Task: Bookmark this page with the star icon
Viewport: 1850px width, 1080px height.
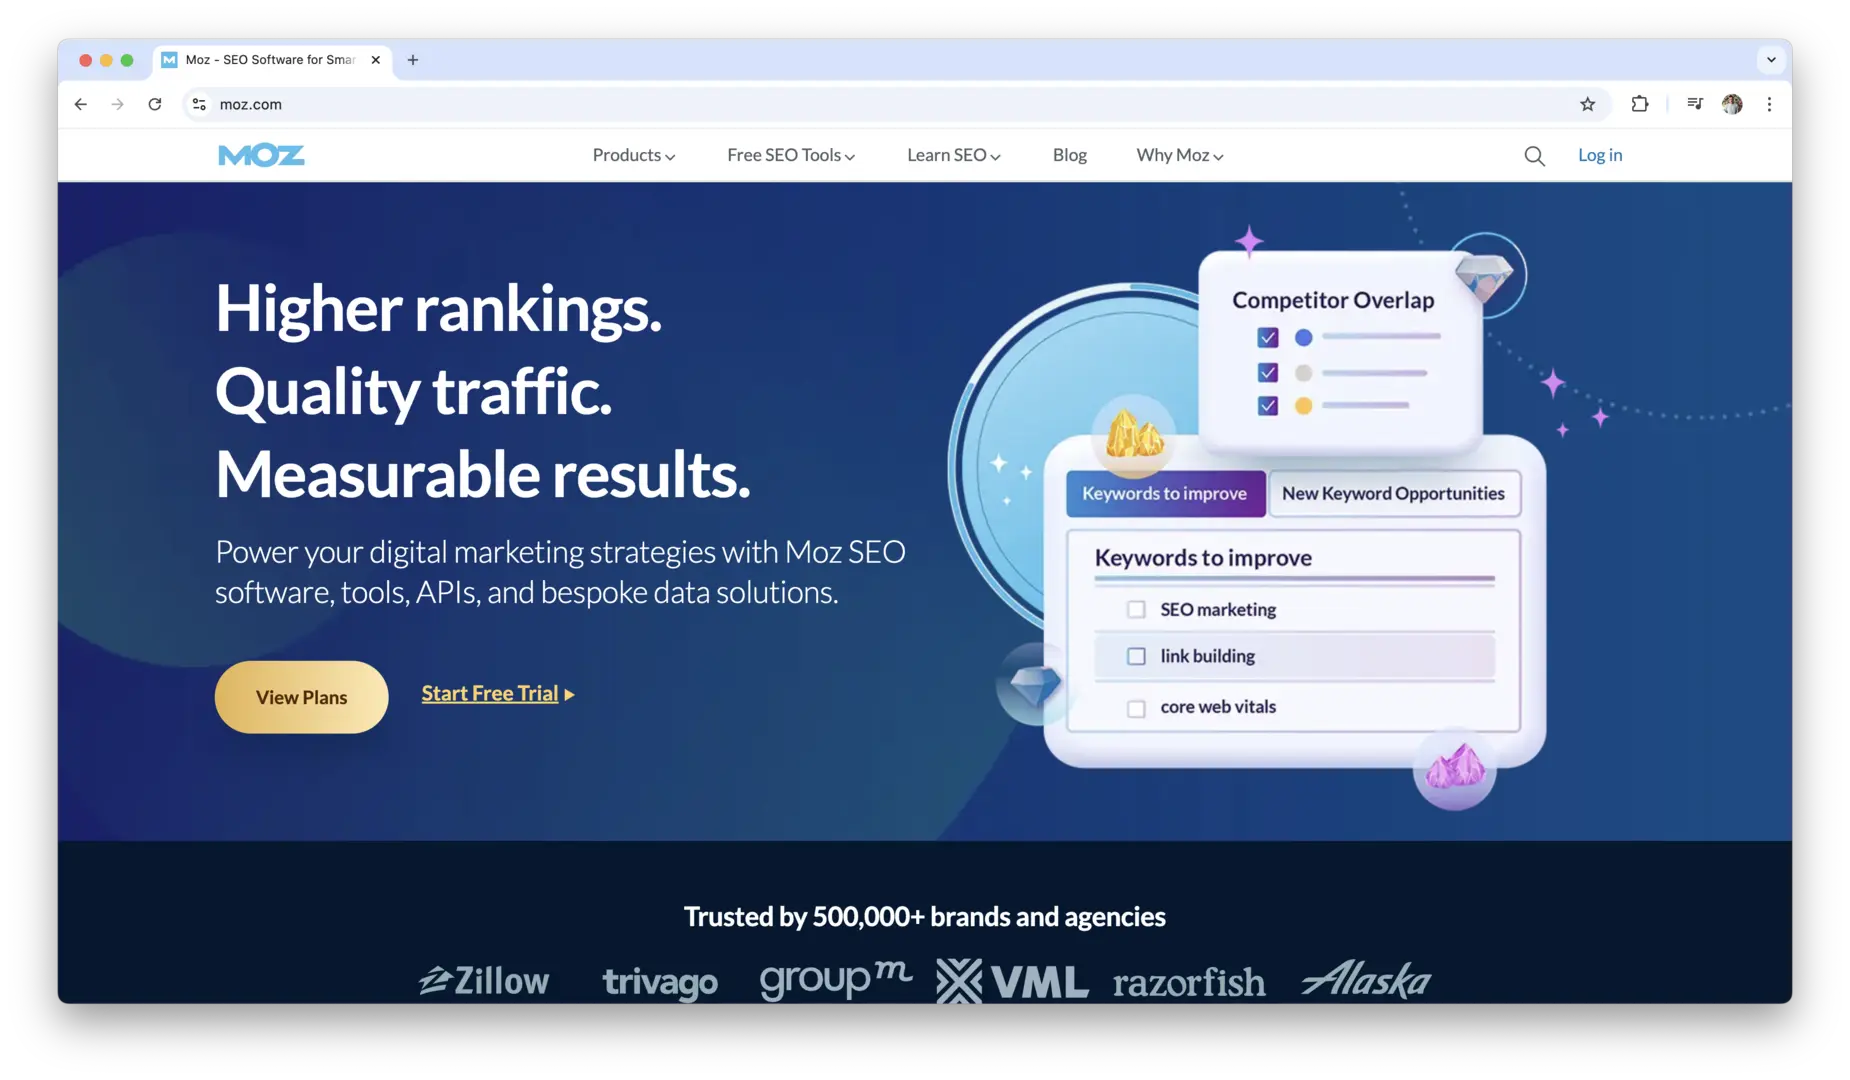Action: click(1587, 104)
